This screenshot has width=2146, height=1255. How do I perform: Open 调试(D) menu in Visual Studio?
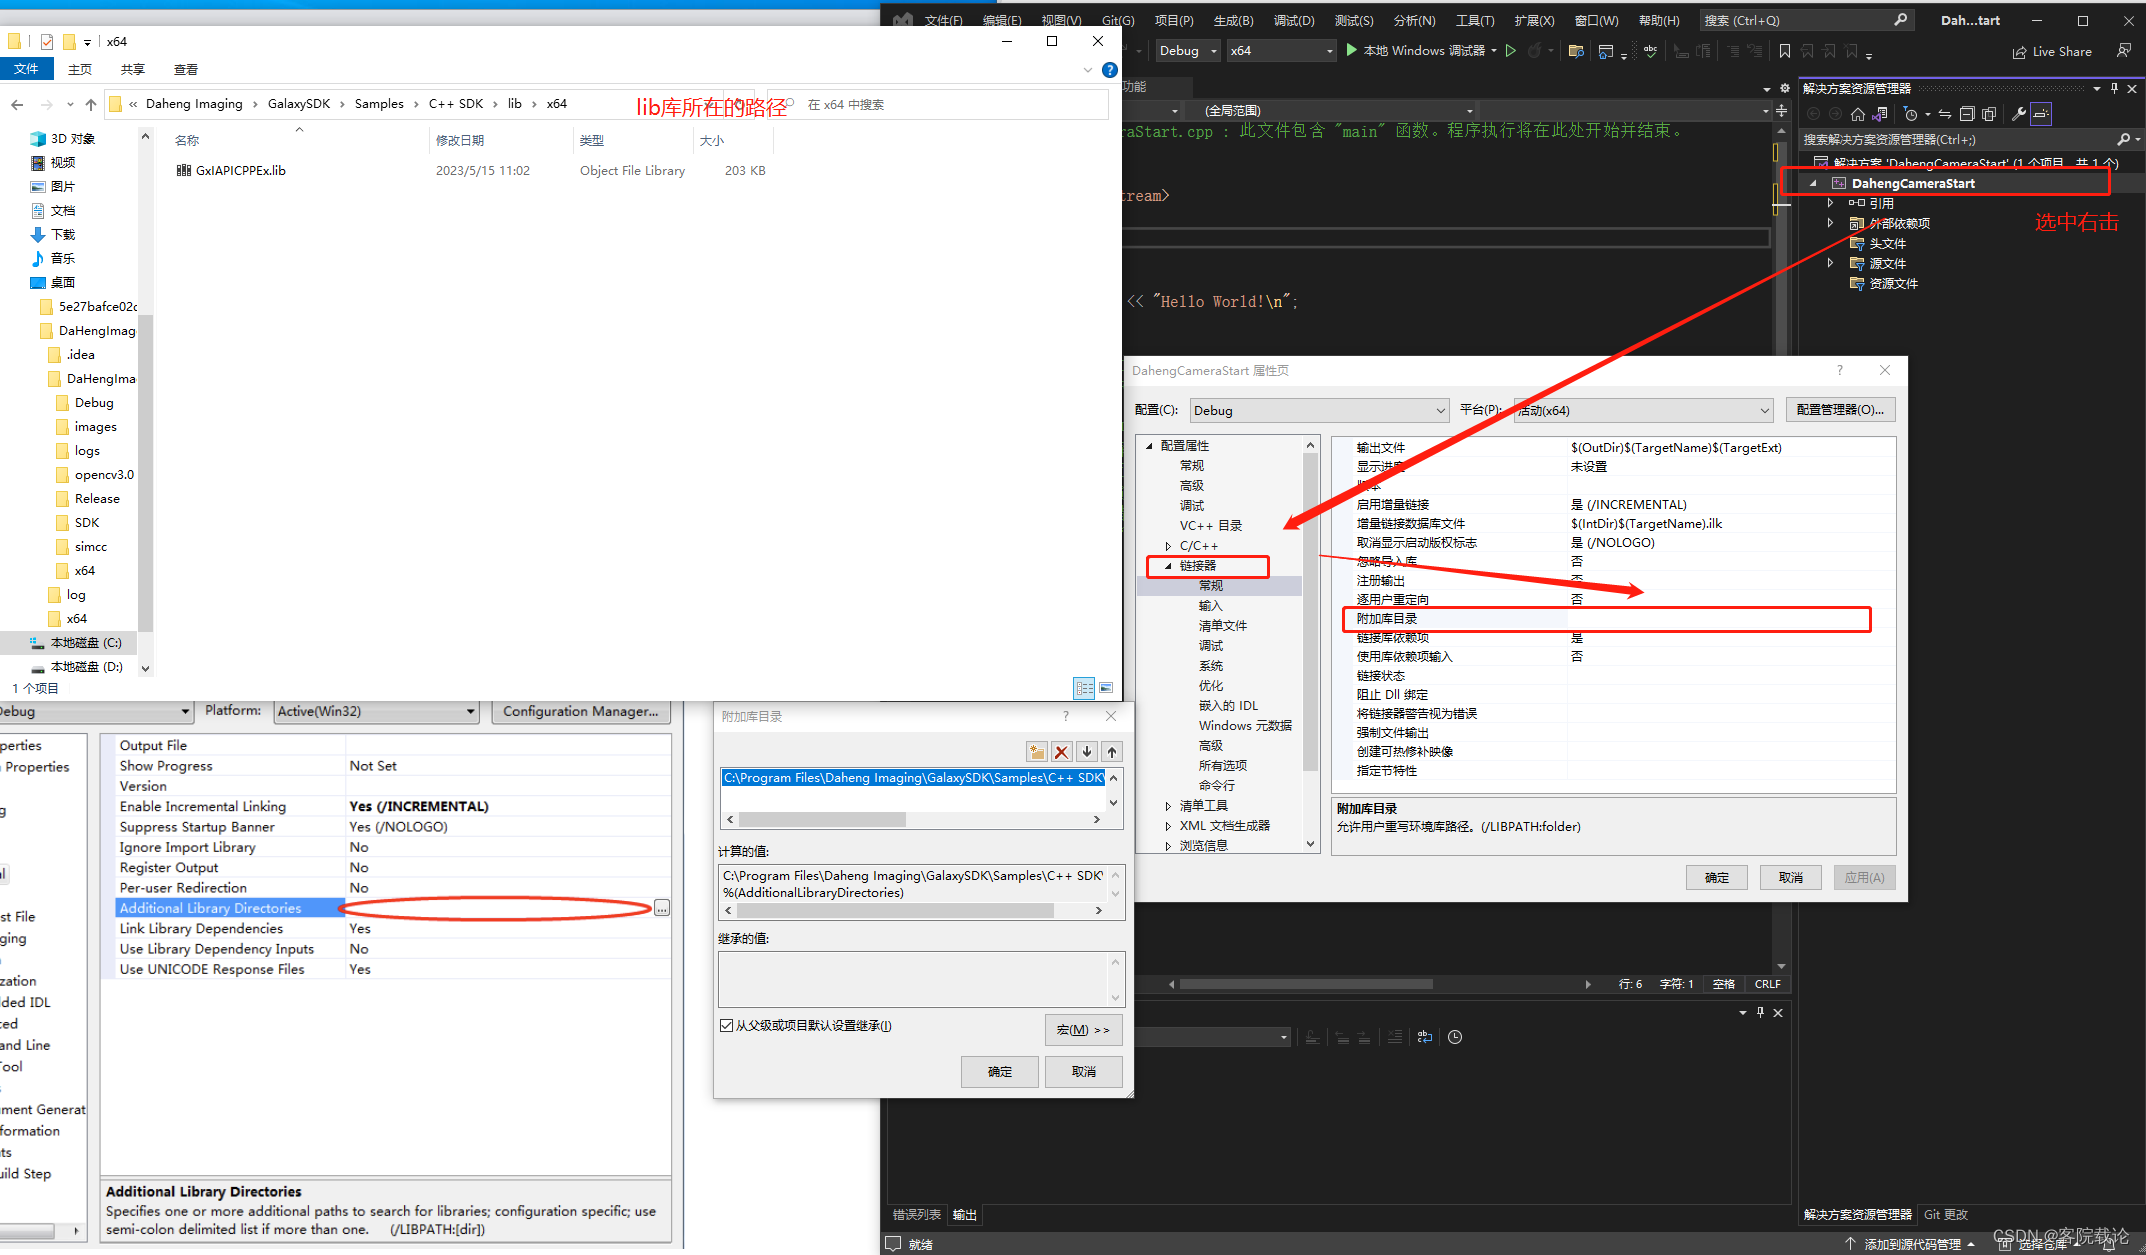[x=1294, y=20]
